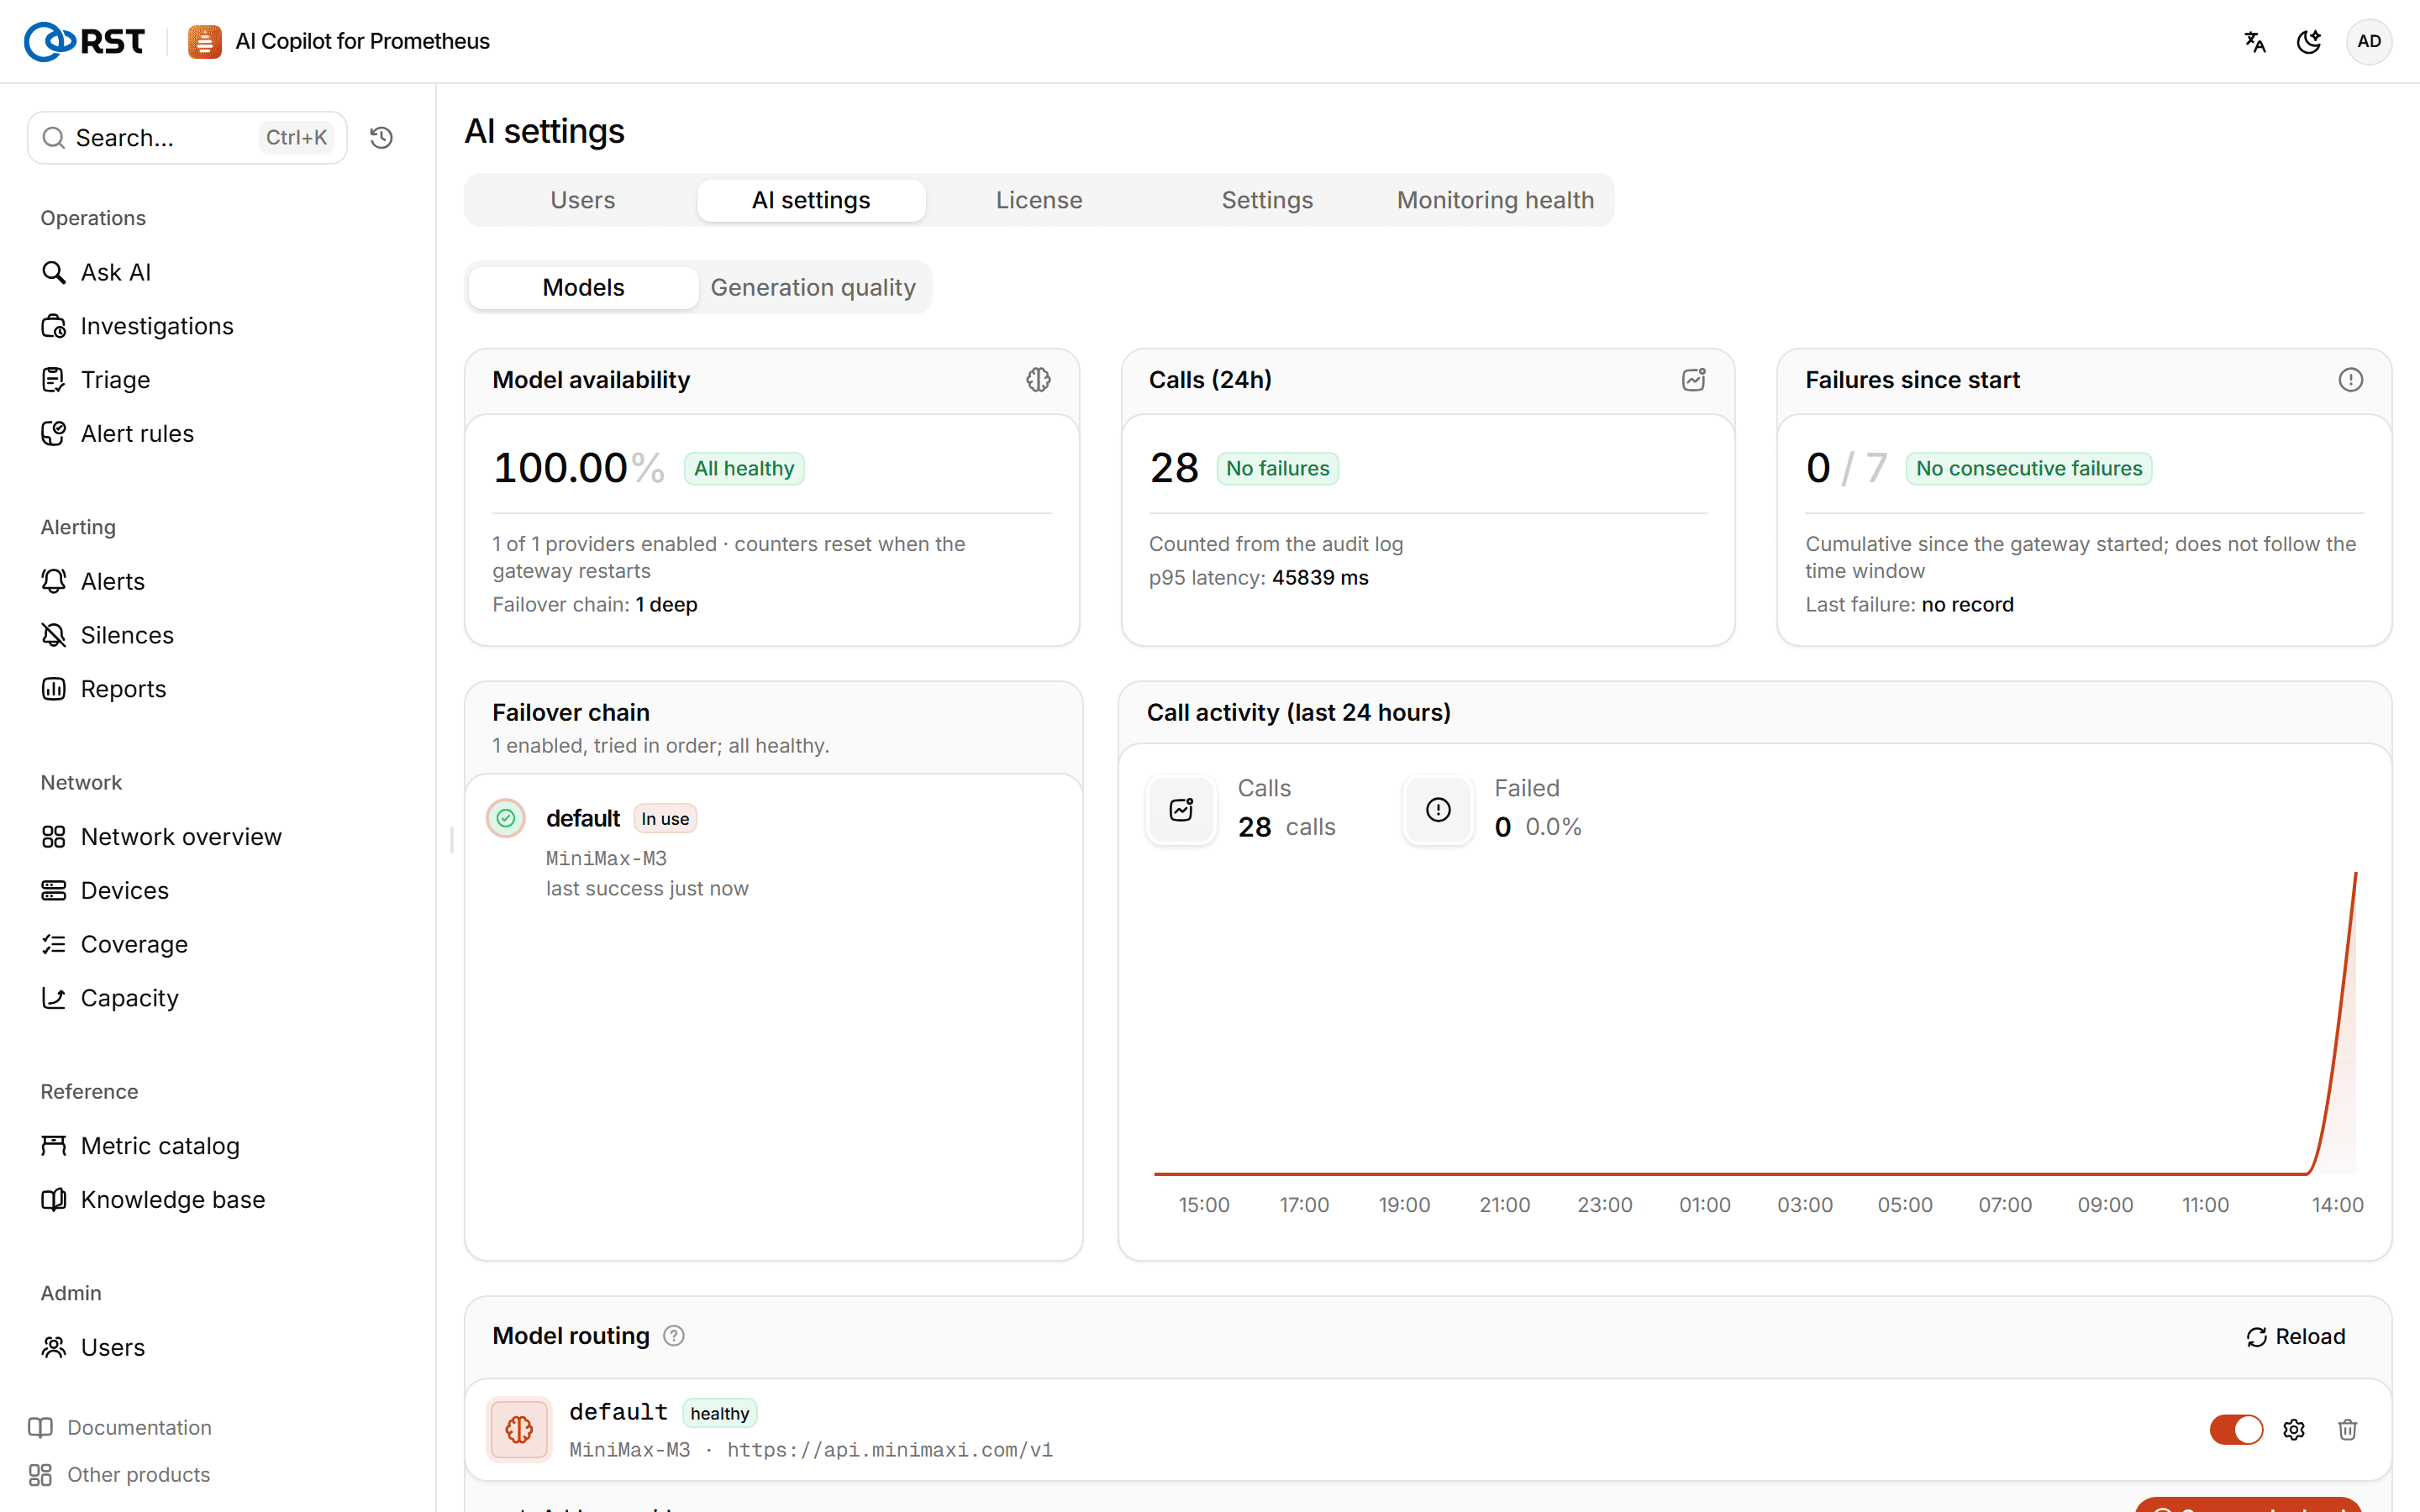The image size is (2420, 1512).
Task: Select the Generation quality sub-tab
Action: [813, 288]
